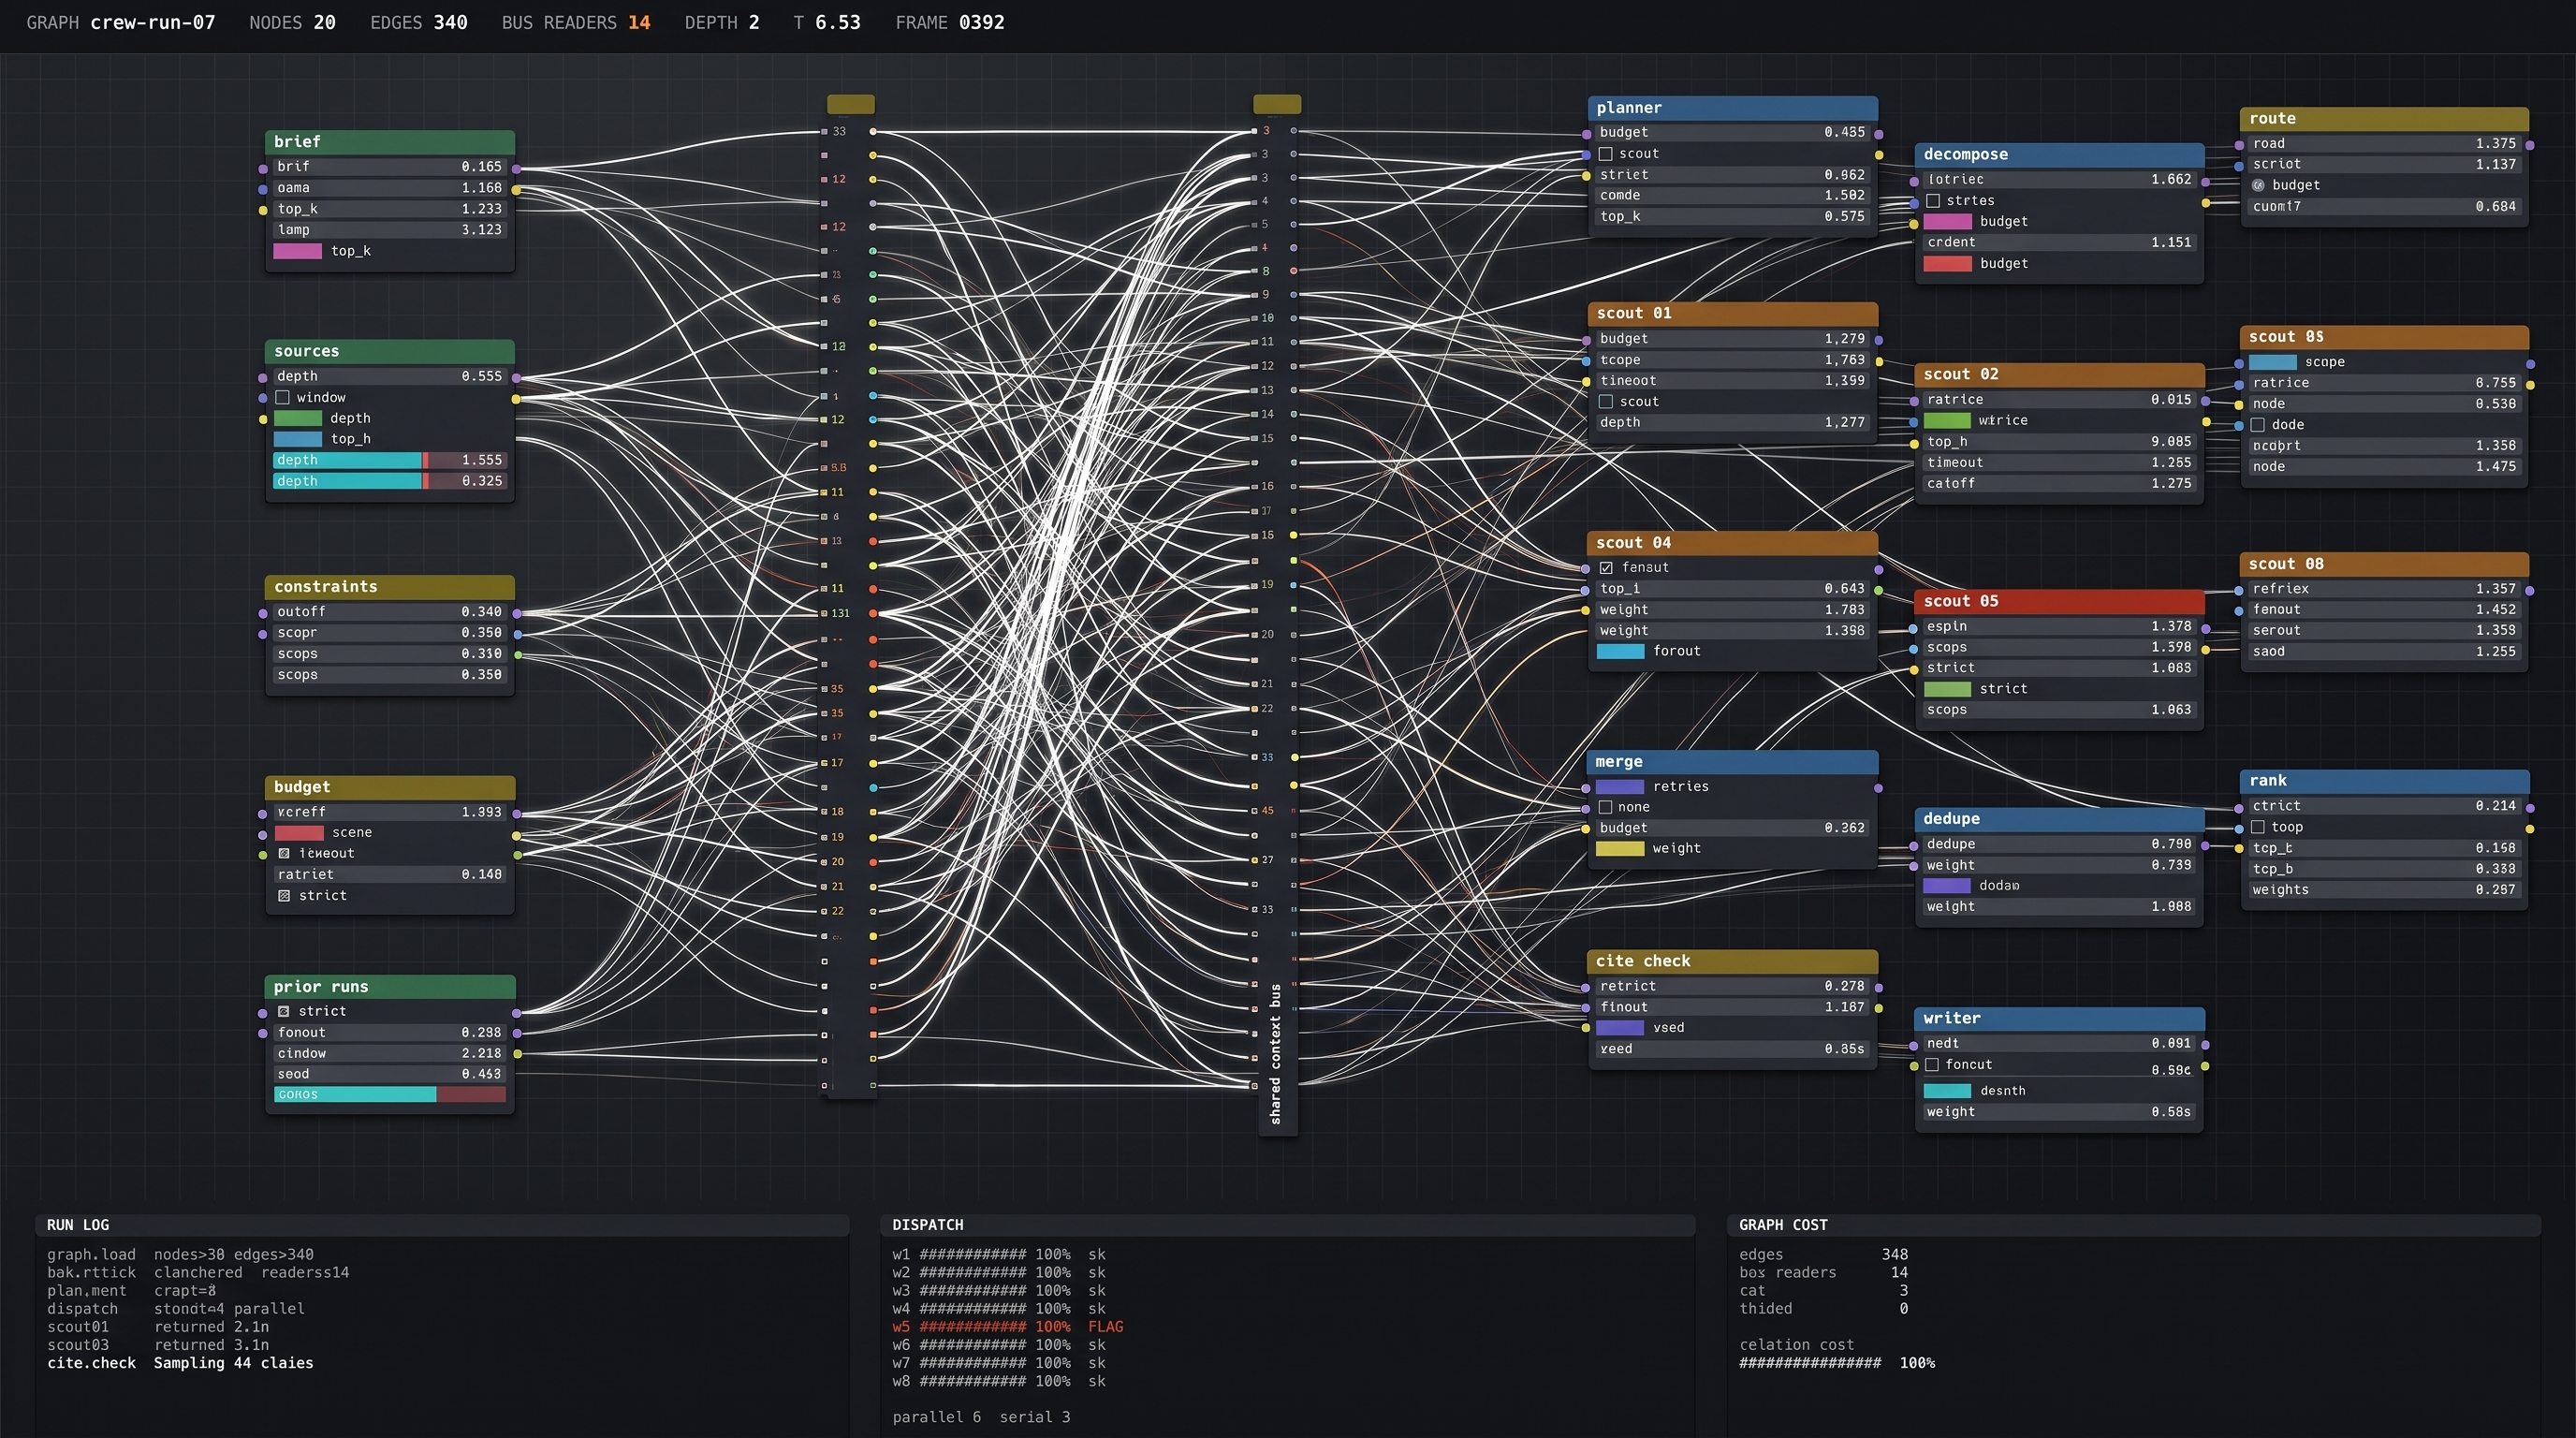
Task: Toggle the strtes checkbox in decompose node
Action: [1933, 201]
